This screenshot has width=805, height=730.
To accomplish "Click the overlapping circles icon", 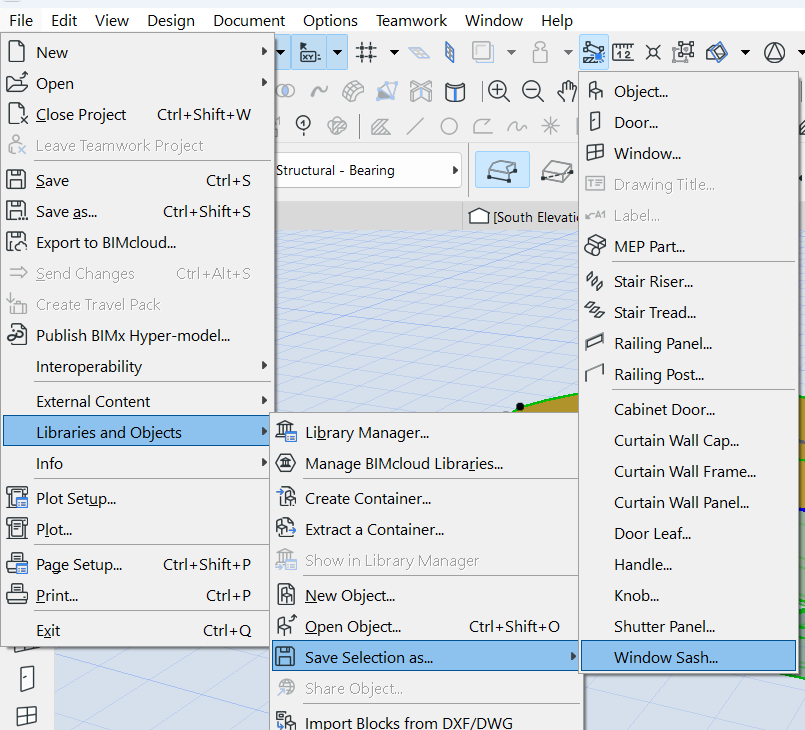I will [x=285, y=92].
